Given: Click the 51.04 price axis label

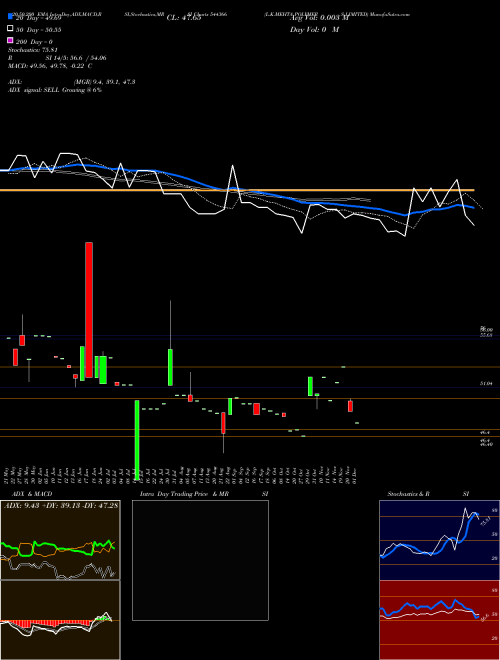Looking at the screenshot, I should click(x=486, y=383).
